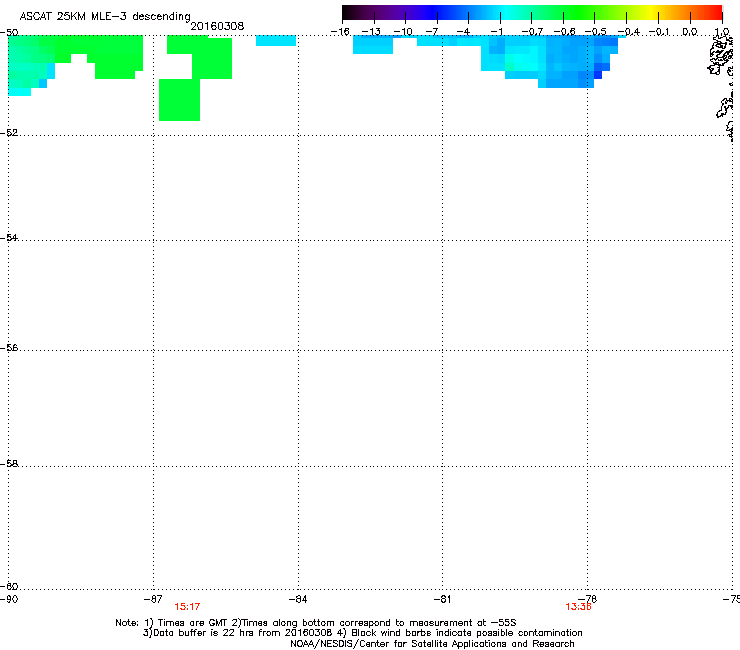Click the 'ASCAT 25KM MLE-3 descending' title

tap(105, 16)
